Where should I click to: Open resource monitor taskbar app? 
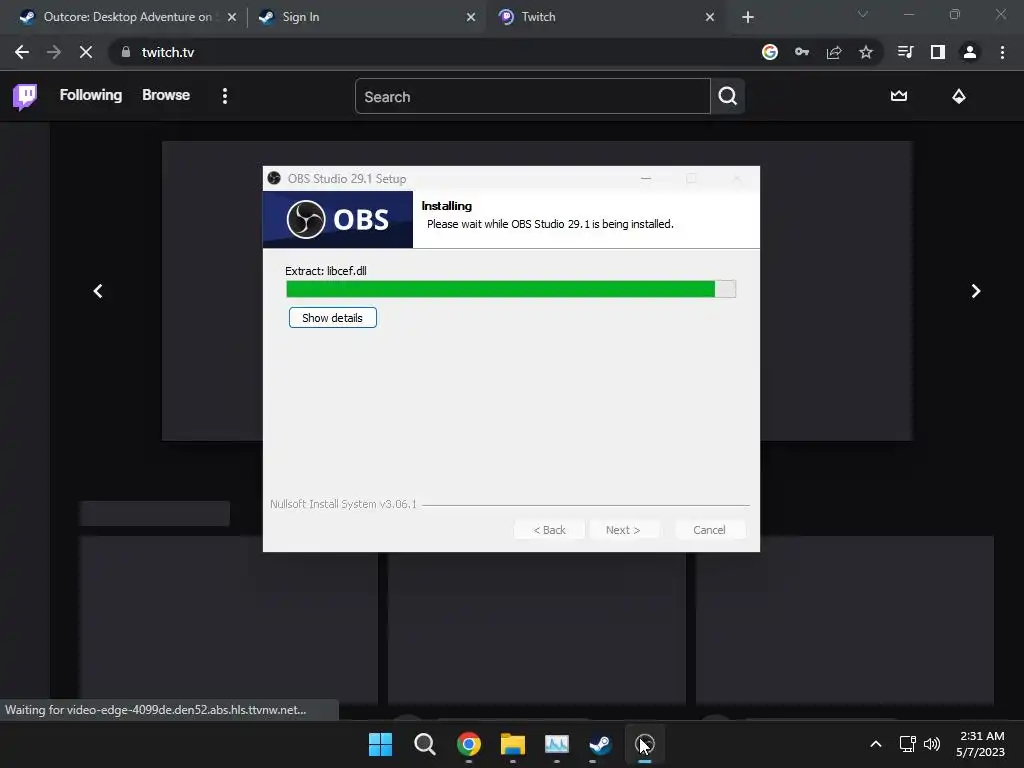coord(556,744)
